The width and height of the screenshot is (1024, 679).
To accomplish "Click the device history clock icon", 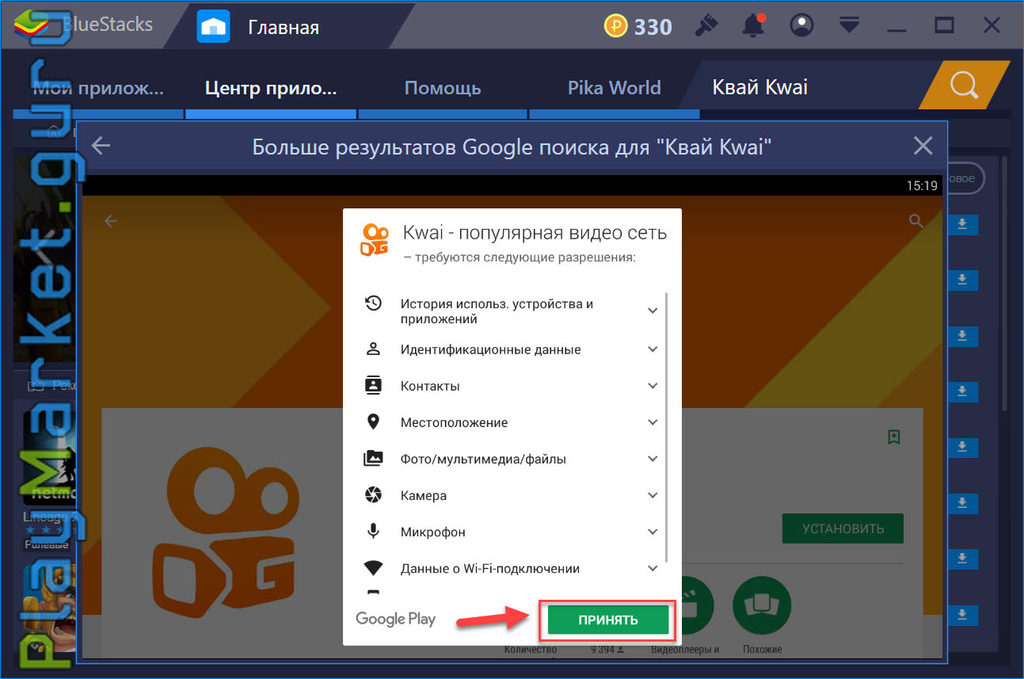I will click(373, 303).
